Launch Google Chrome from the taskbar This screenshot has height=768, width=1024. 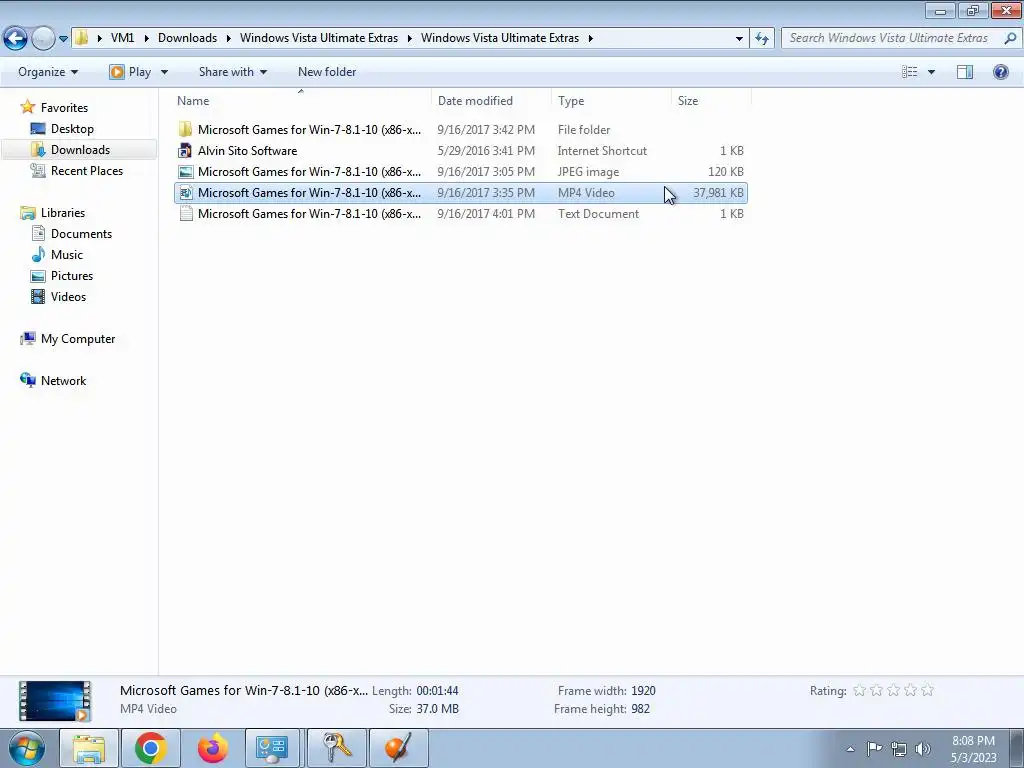pos(151,748)
